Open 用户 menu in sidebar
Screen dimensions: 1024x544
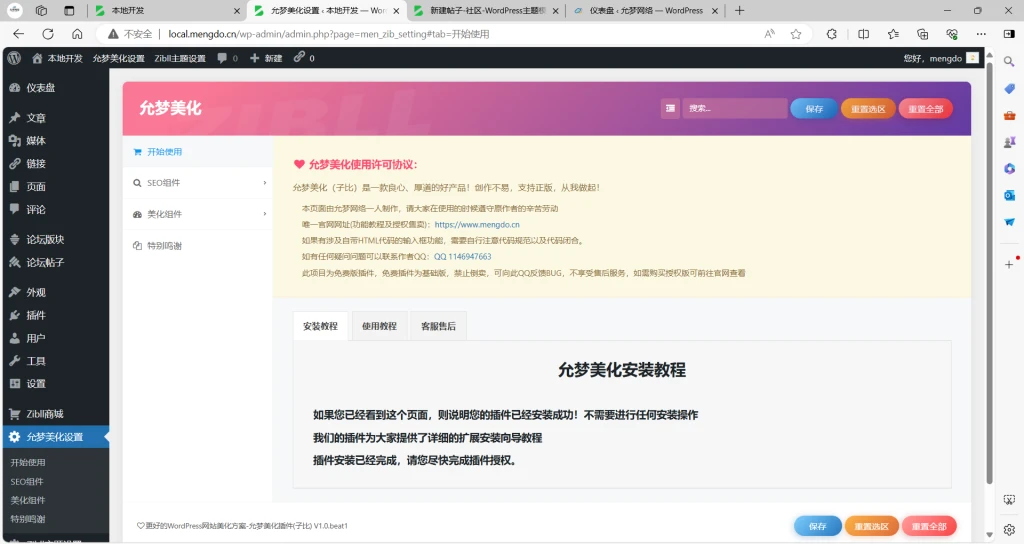56,338
